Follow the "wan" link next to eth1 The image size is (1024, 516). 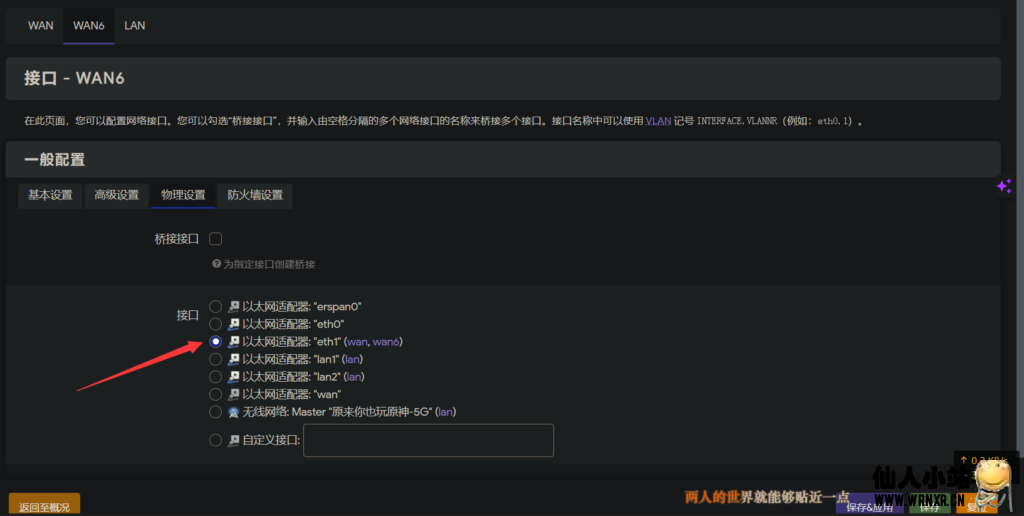tap(358, 342)
